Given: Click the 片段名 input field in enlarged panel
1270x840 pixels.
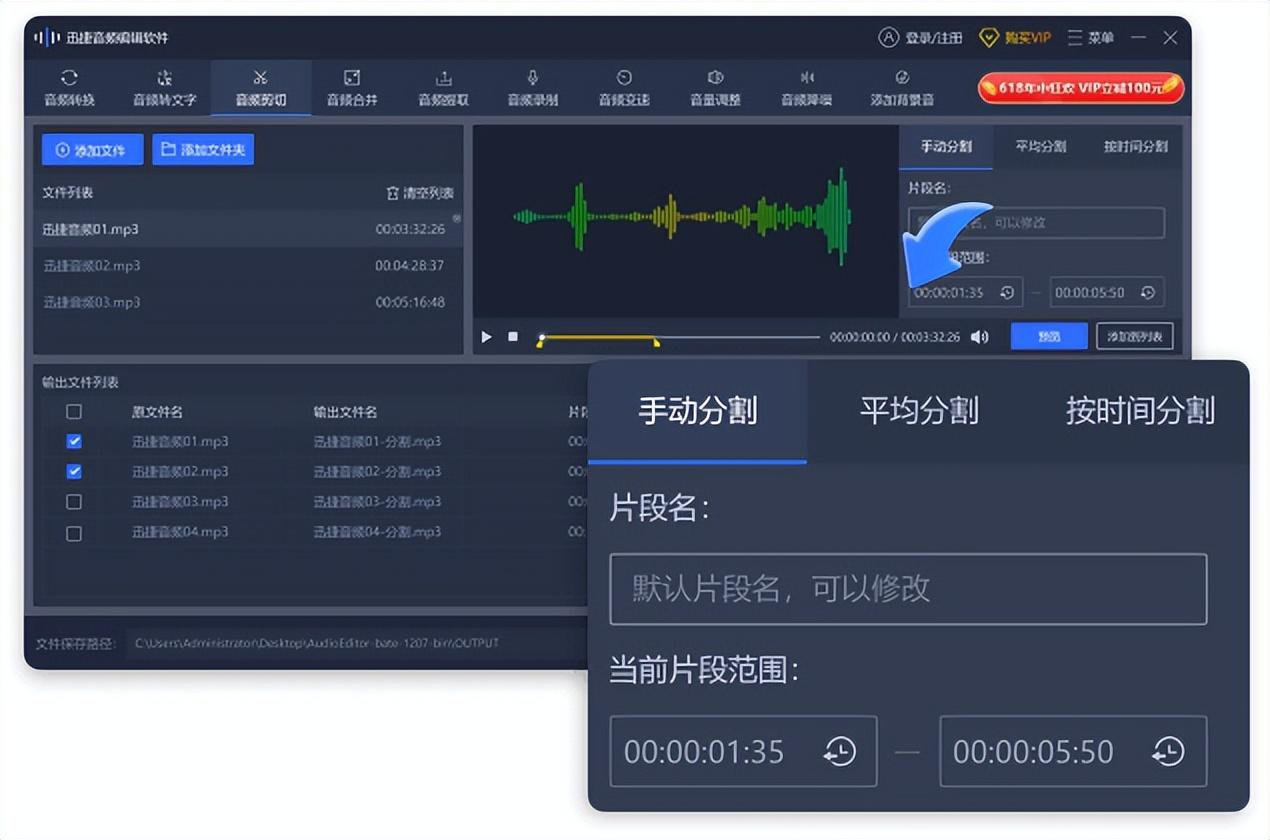Looking at the screenshot, I should click(x=907, y=589).
